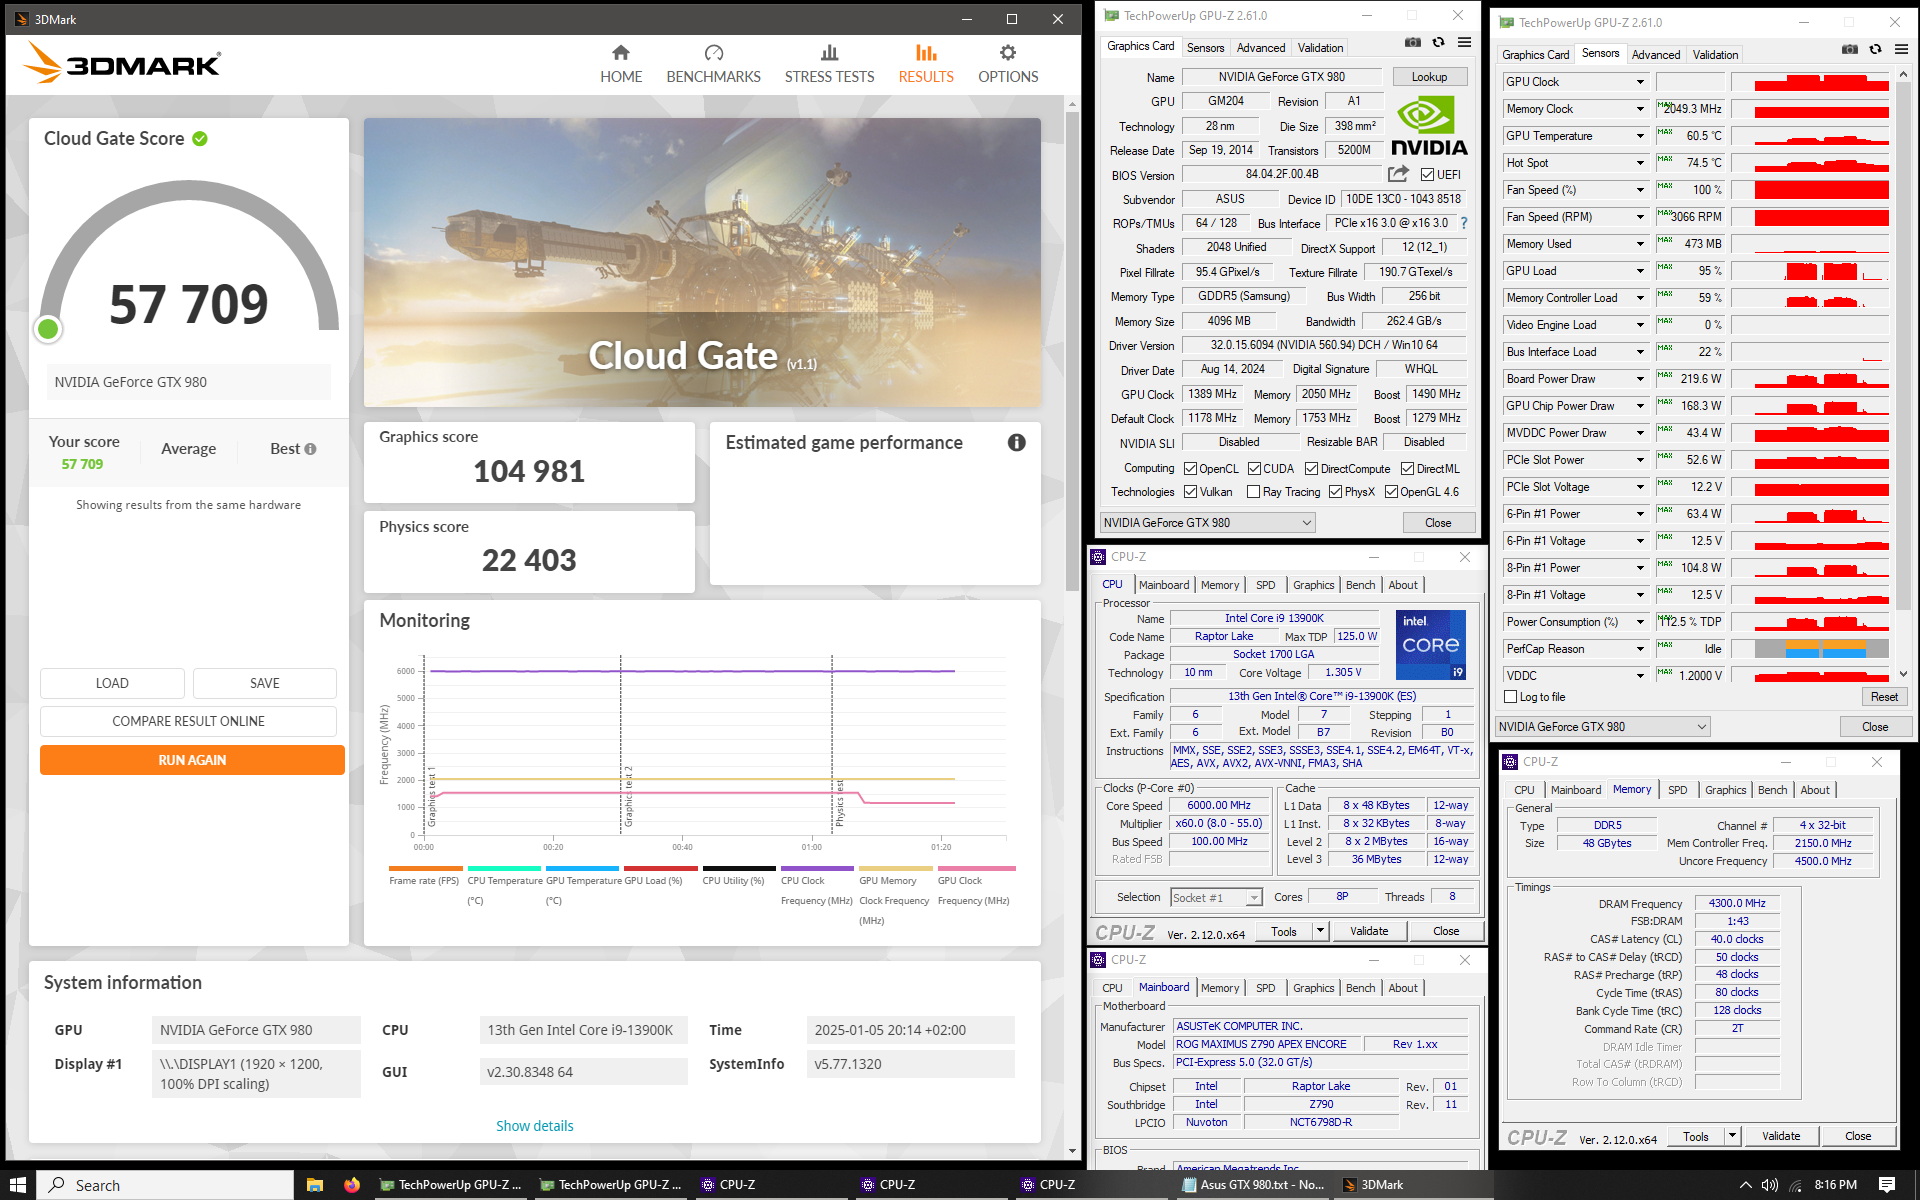Screen dimensions: 1920x1200
Task: Toggle the UEFI checkbox in GPU-Z
Action: [x=1427, y=175]
